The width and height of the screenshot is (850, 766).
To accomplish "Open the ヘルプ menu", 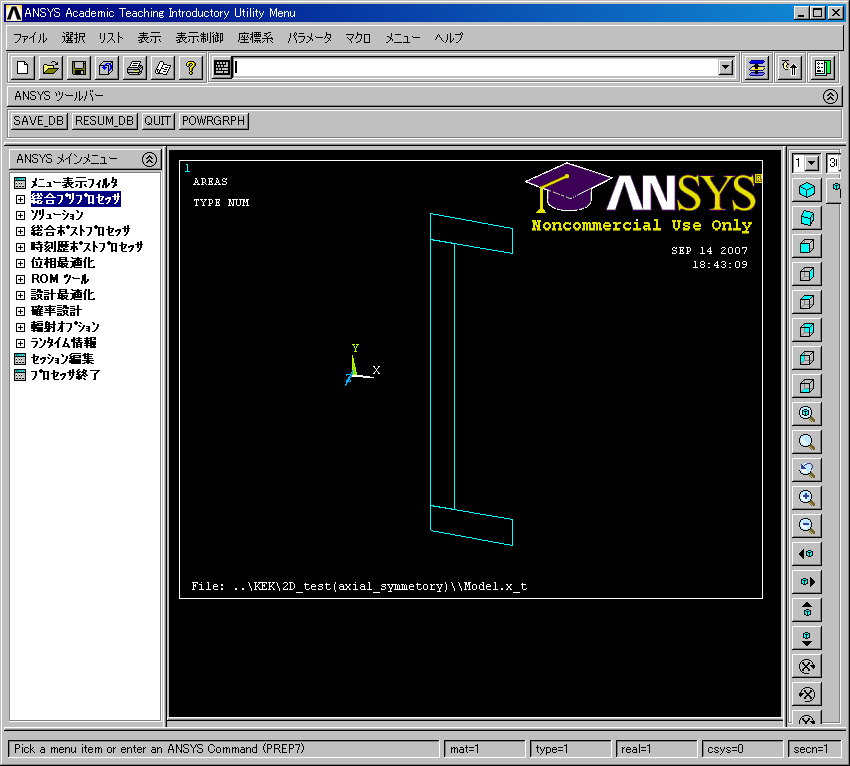I will pos(449,38).
